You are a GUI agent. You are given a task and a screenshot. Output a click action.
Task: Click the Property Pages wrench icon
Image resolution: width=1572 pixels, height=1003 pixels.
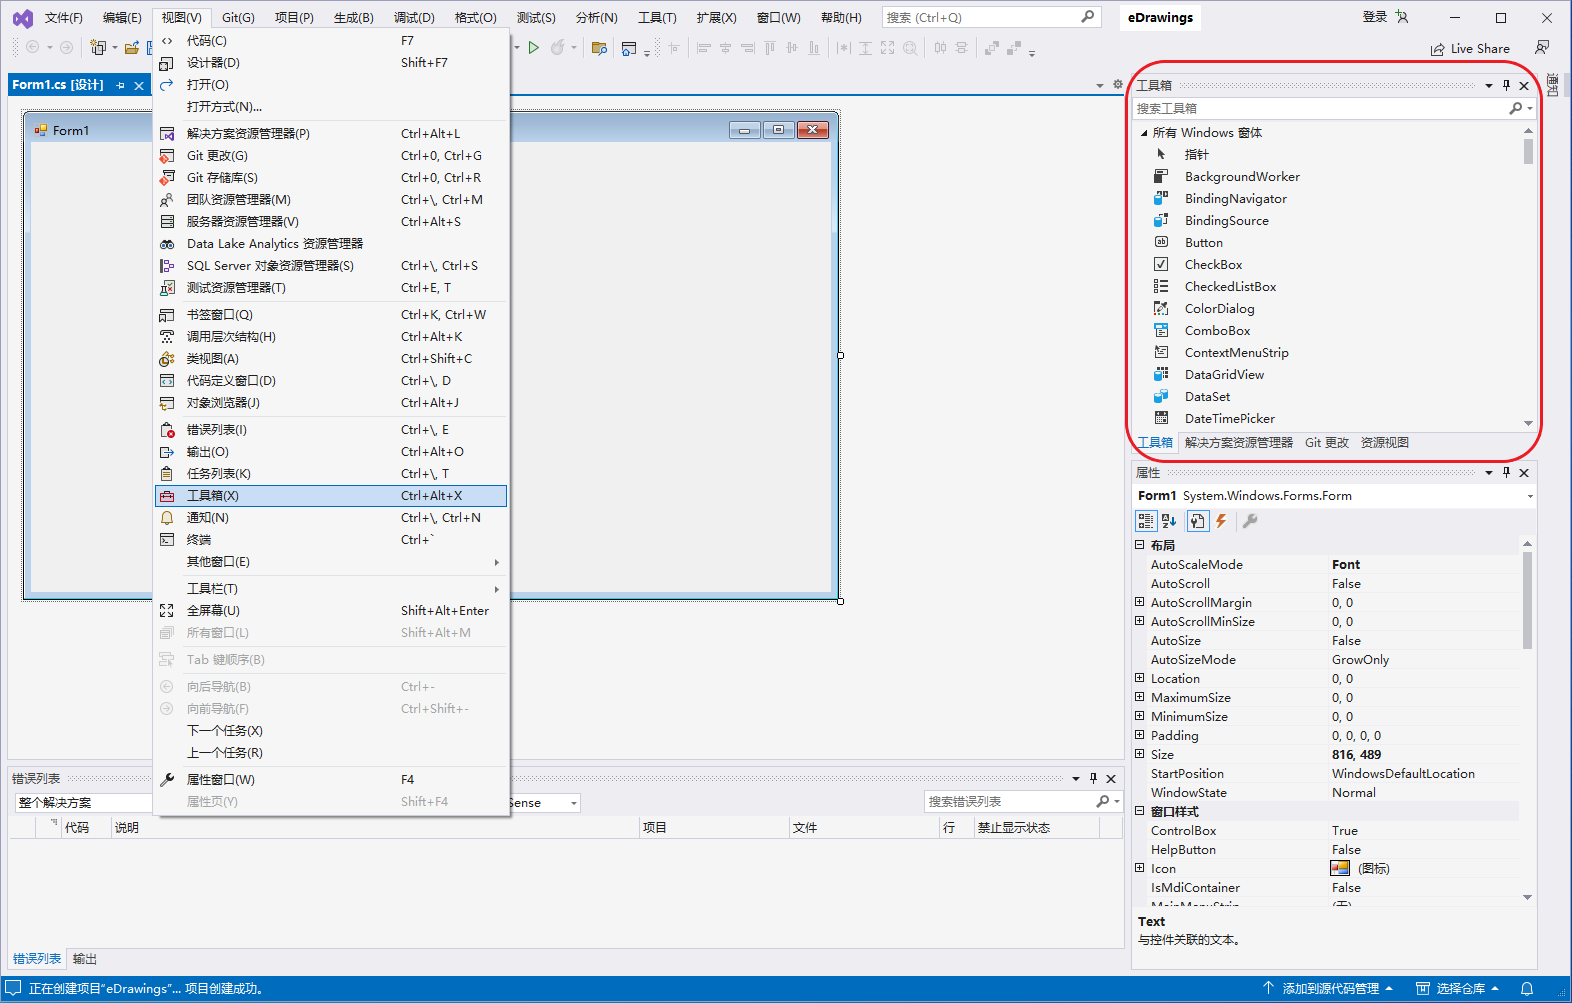[1249, 521]
